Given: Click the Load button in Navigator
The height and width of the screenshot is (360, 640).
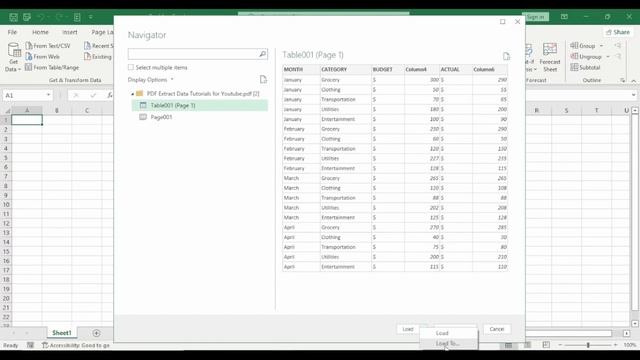Looking at the screenshot, I should [408, 329].
